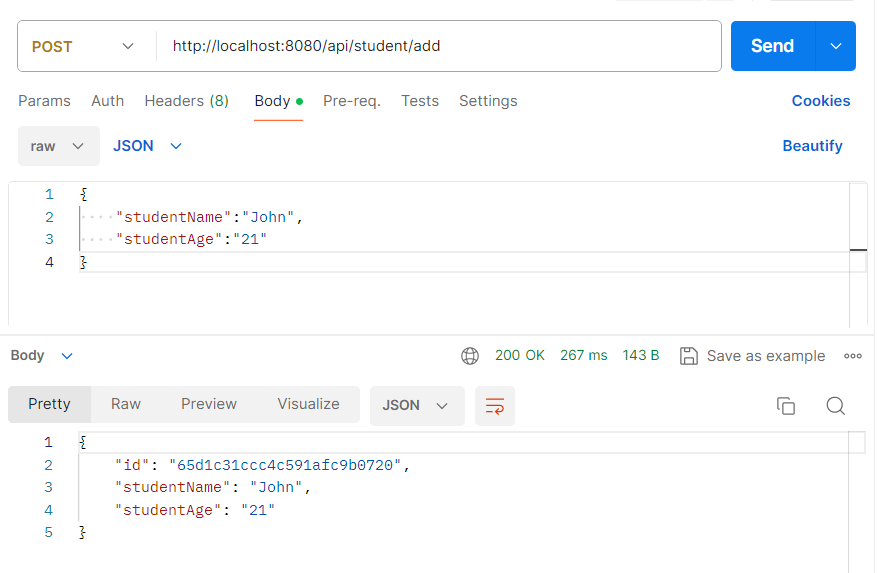This screenshot has width=877, height=573.
Task: Click the search magnifier icon in response
Action: point(836,405)
